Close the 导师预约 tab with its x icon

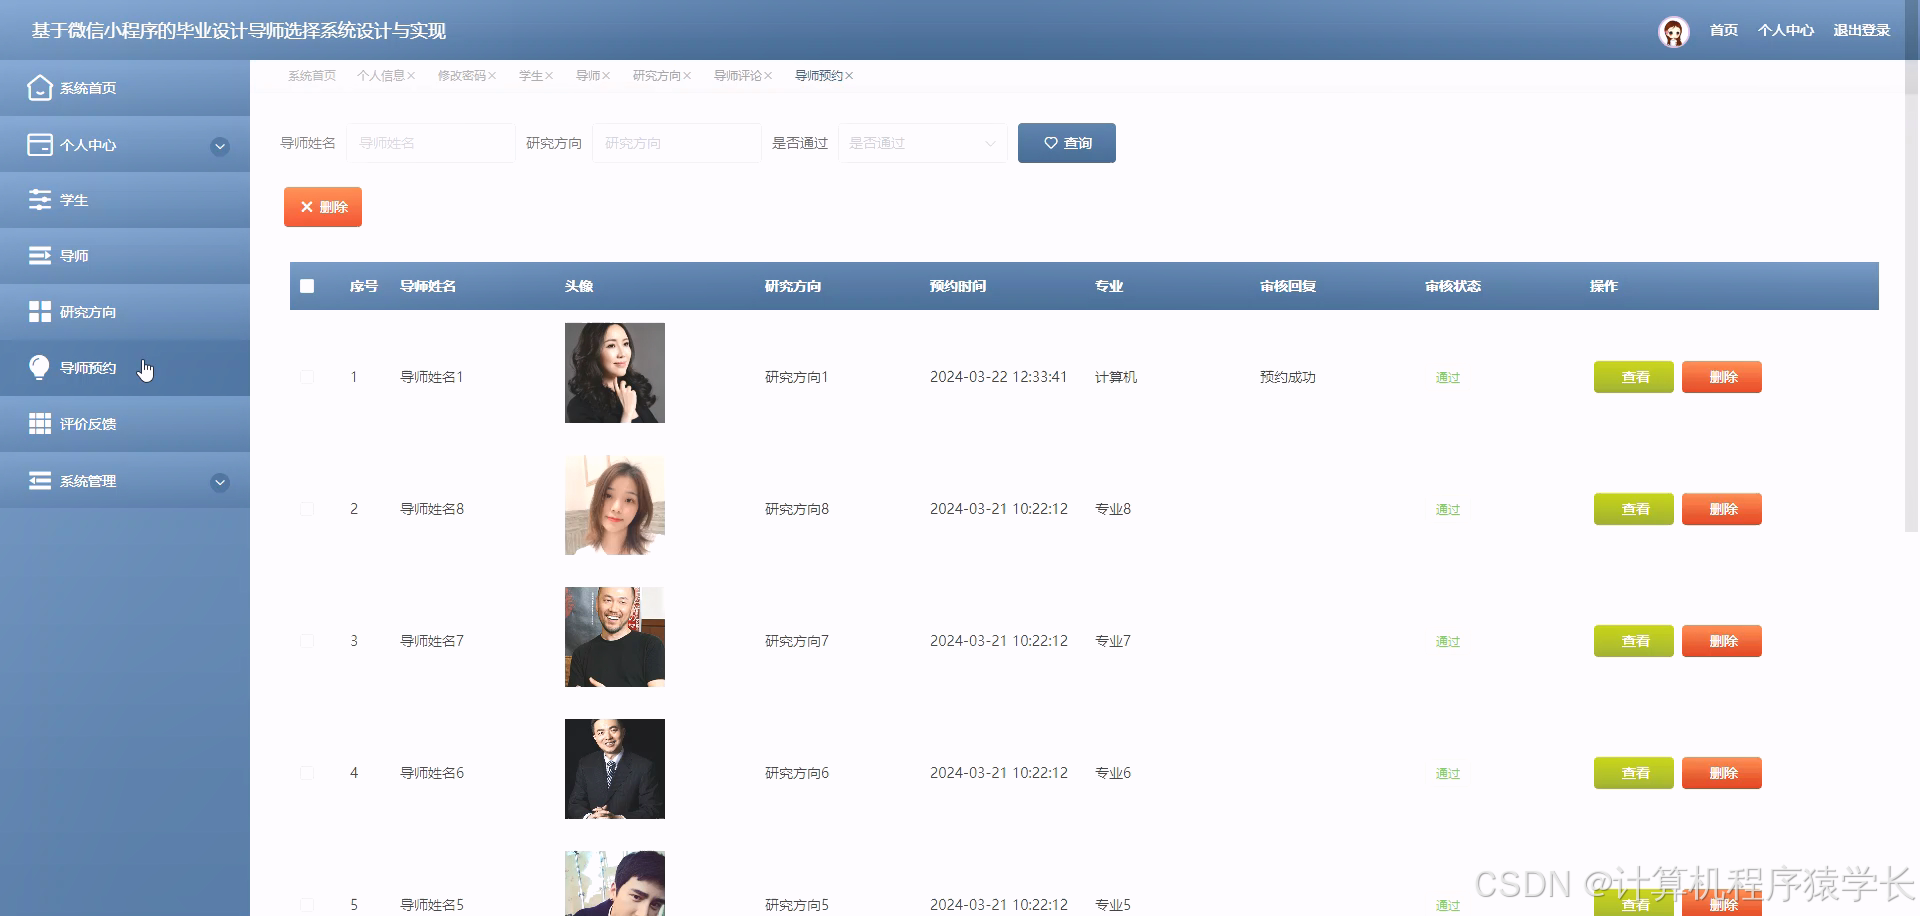pos(849,76)
